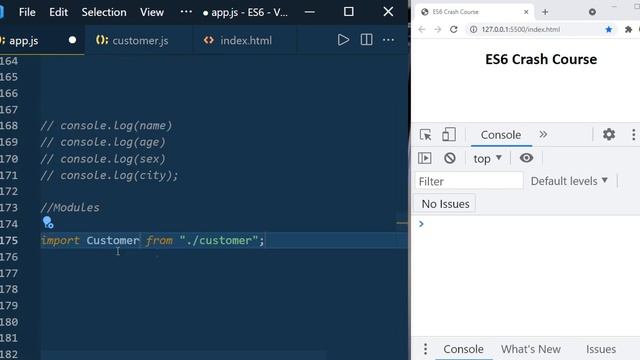
Task: Click the browser address bar URL
Action: tap(520, 29)
